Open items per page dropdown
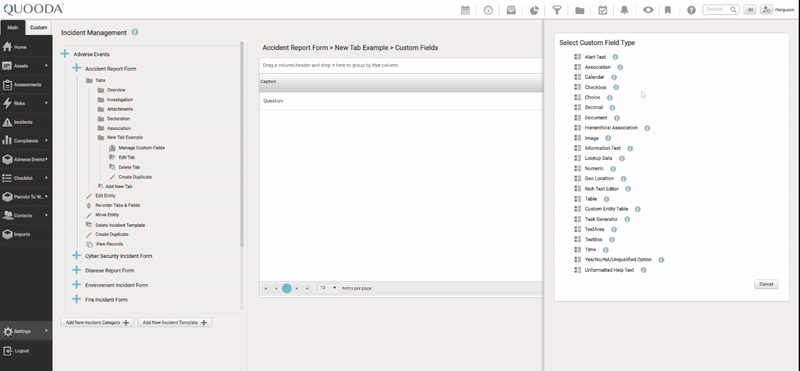Viewport: 800px width, 371px height. point(328,288)
